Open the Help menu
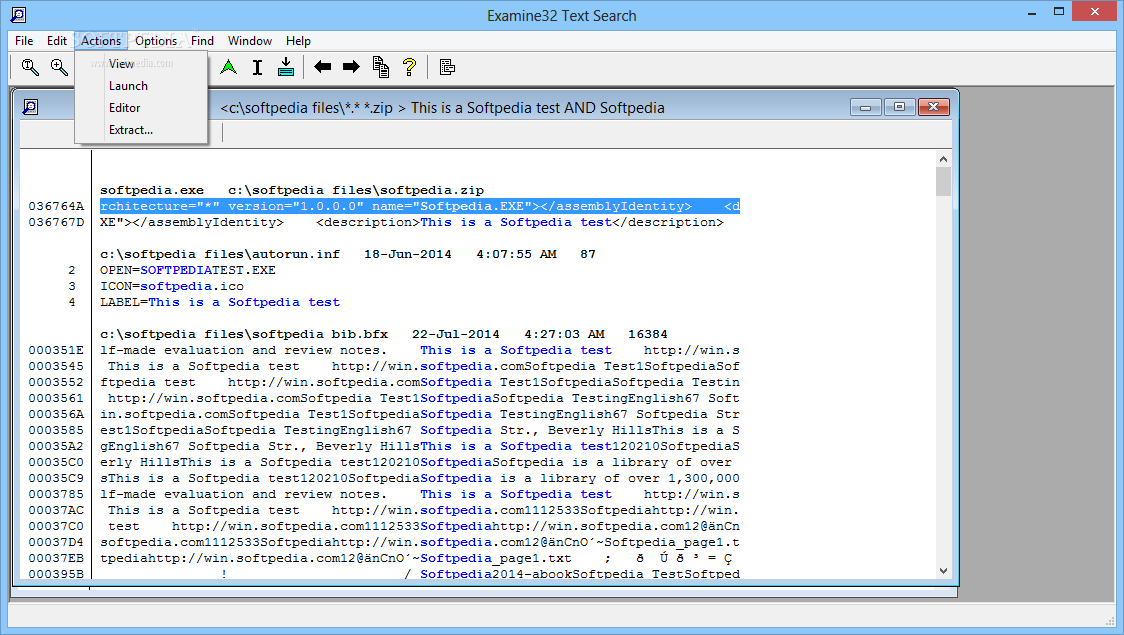Viewport: 1124px width, 635px height. pyautogui.click(x=298, y=41)
